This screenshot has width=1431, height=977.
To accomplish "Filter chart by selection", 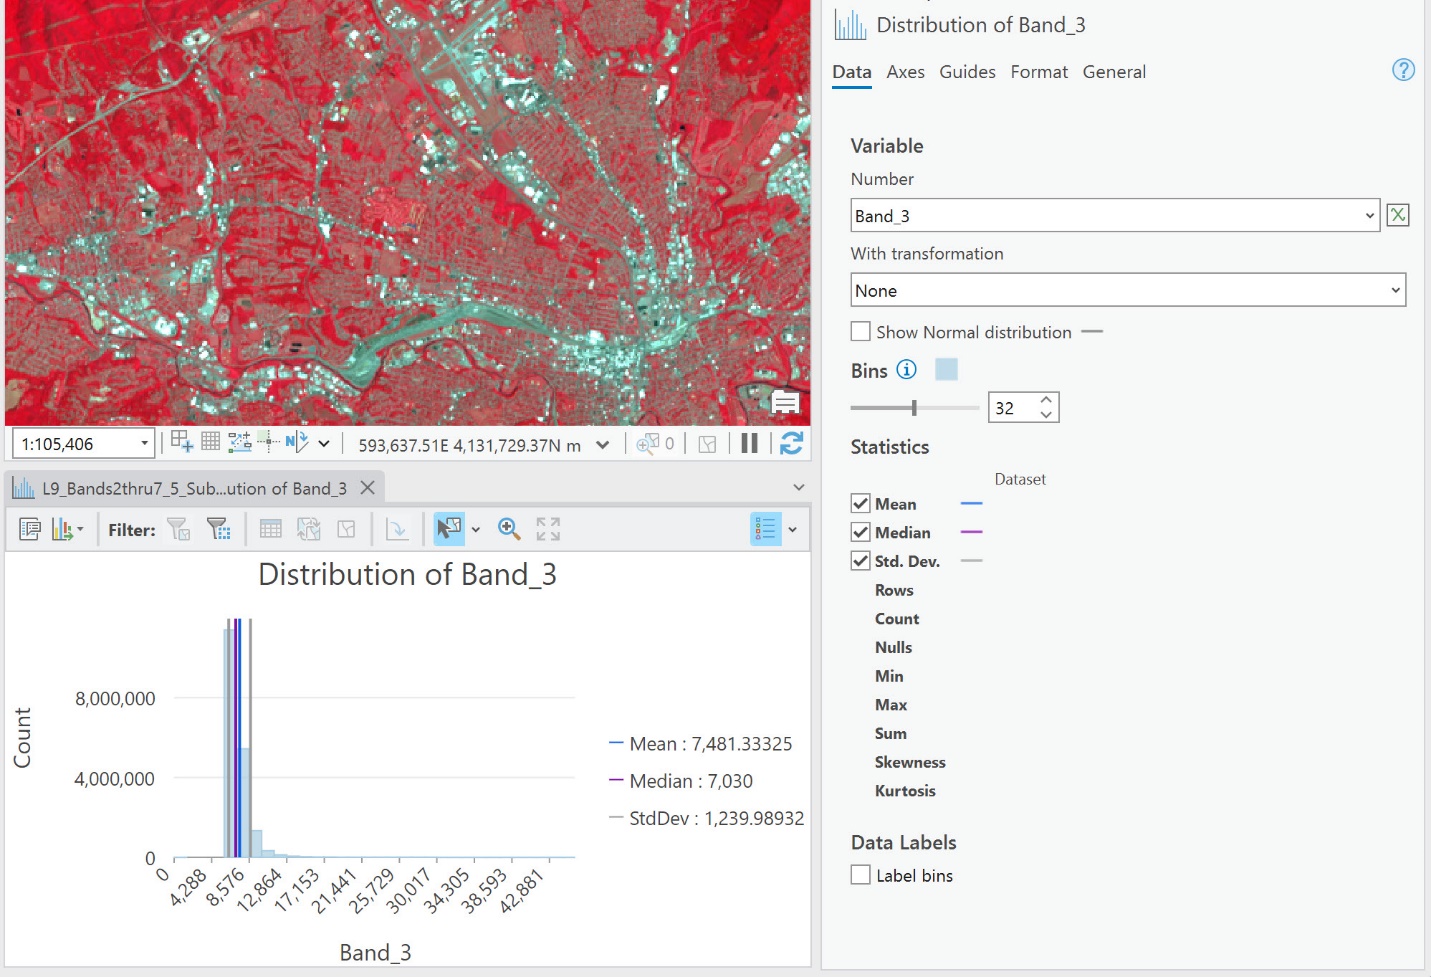I will coord(219,529).
